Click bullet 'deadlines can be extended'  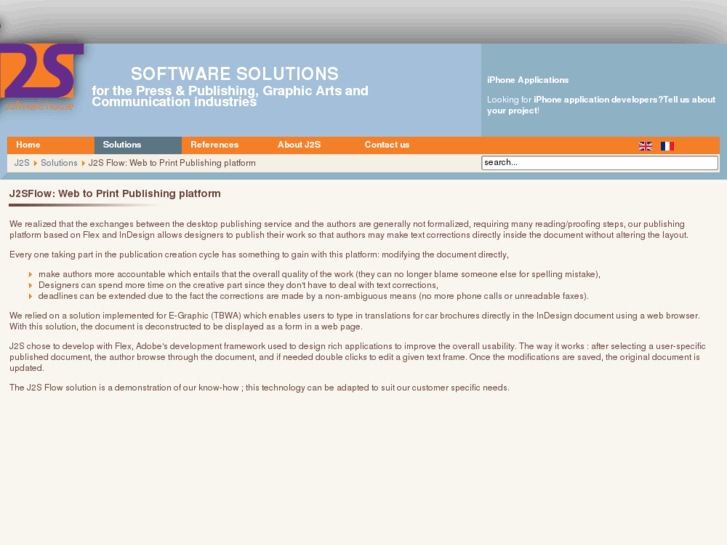(313, 296)
